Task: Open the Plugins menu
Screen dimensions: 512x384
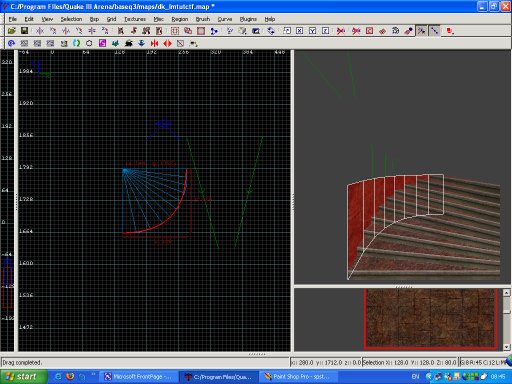Action: coord(248,19)
